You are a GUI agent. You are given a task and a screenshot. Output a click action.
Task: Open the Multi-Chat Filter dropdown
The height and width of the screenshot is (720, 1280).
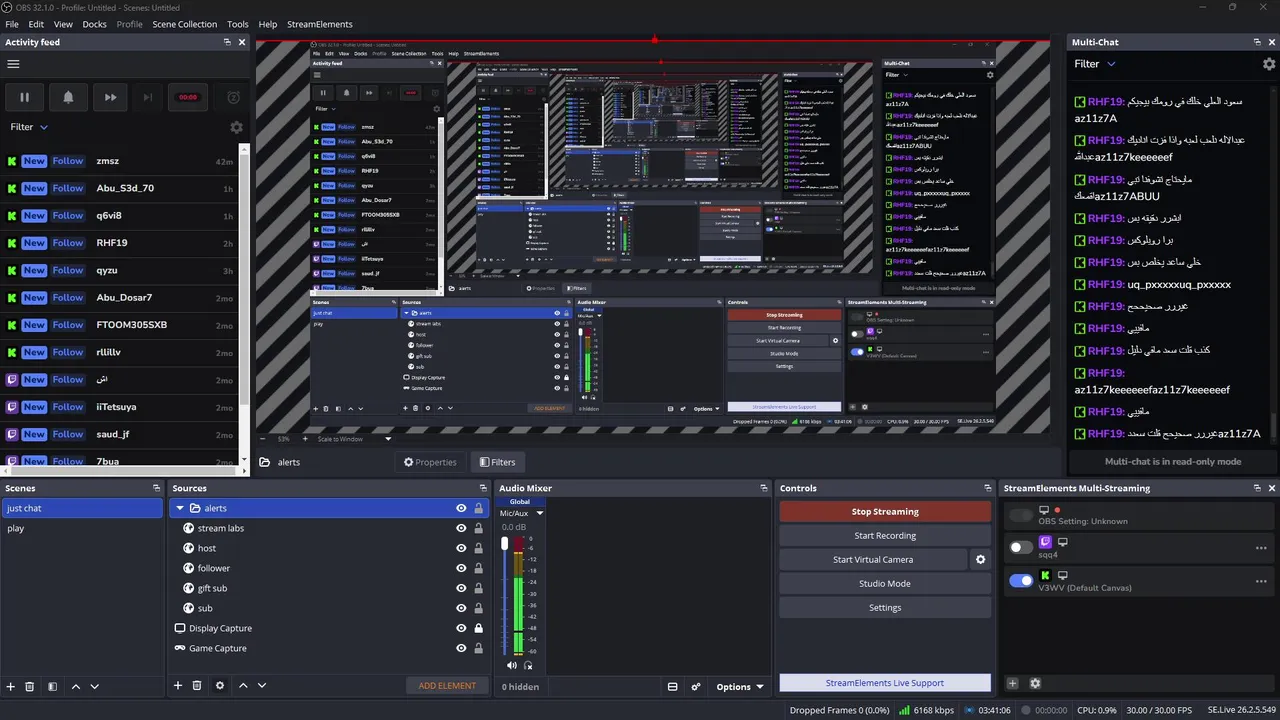click(x=1095, y=64)
